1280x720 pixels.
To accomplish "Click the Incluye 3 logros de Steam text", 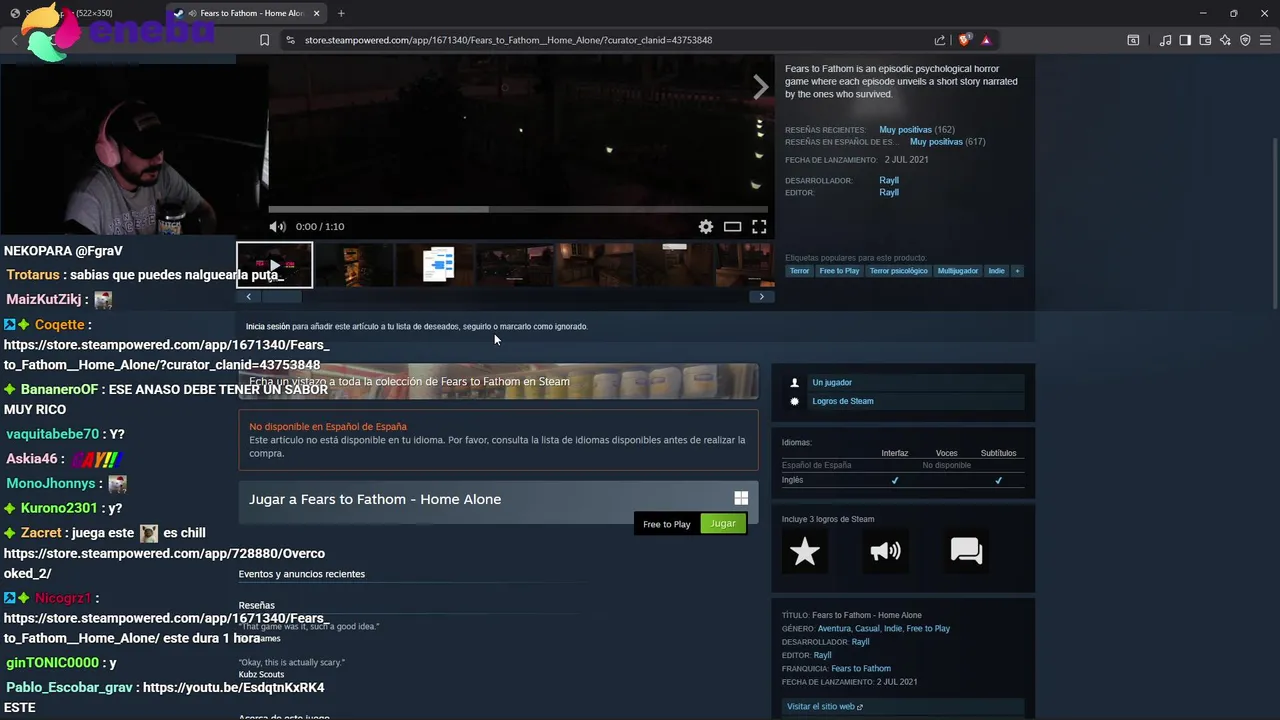I will [x=828, y=519].
